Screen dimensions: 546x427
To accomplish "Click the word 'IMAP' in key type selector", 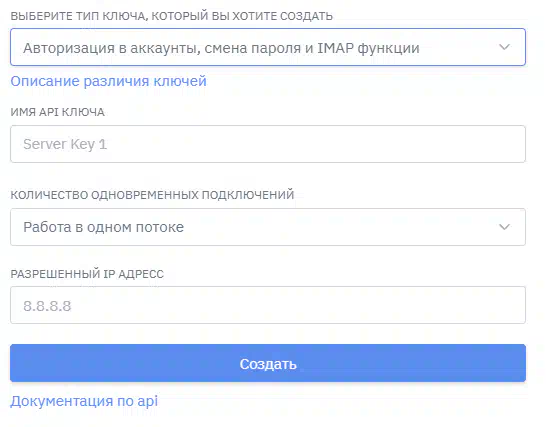I will click(335, 48).
